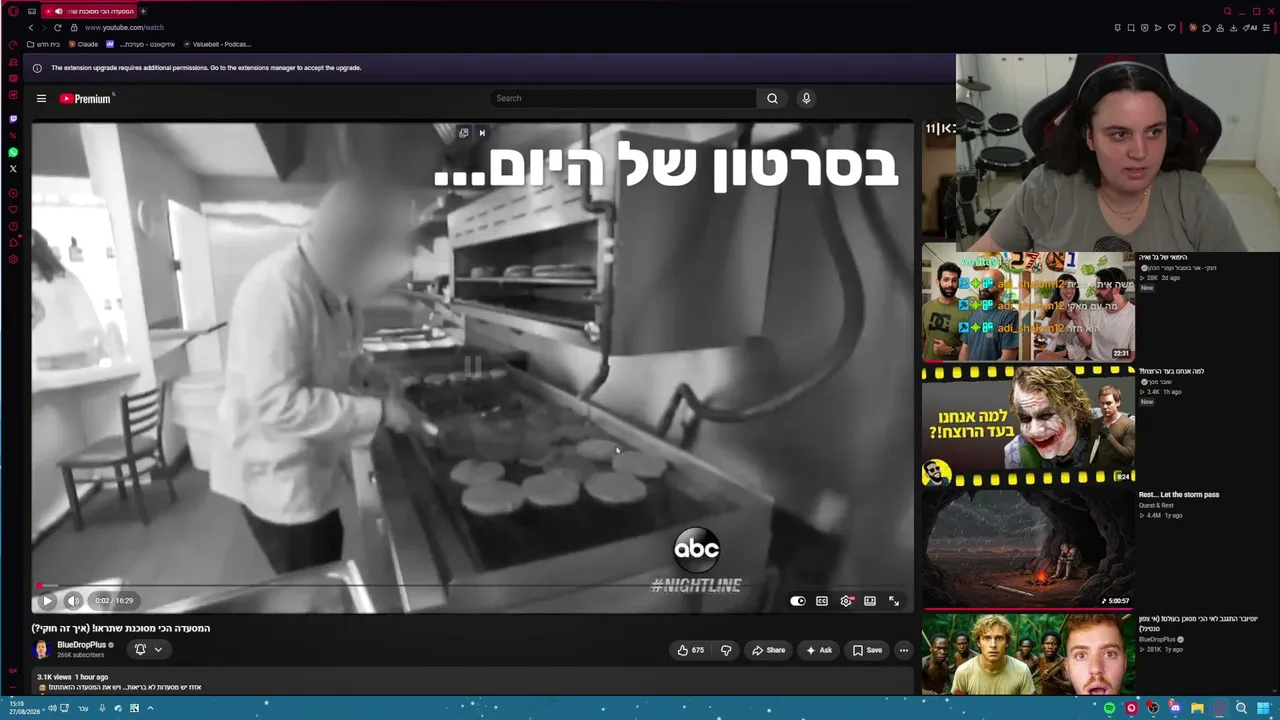Reload the current page
The height and width of the screenshot is (720, 1280).
click(57, 27)
